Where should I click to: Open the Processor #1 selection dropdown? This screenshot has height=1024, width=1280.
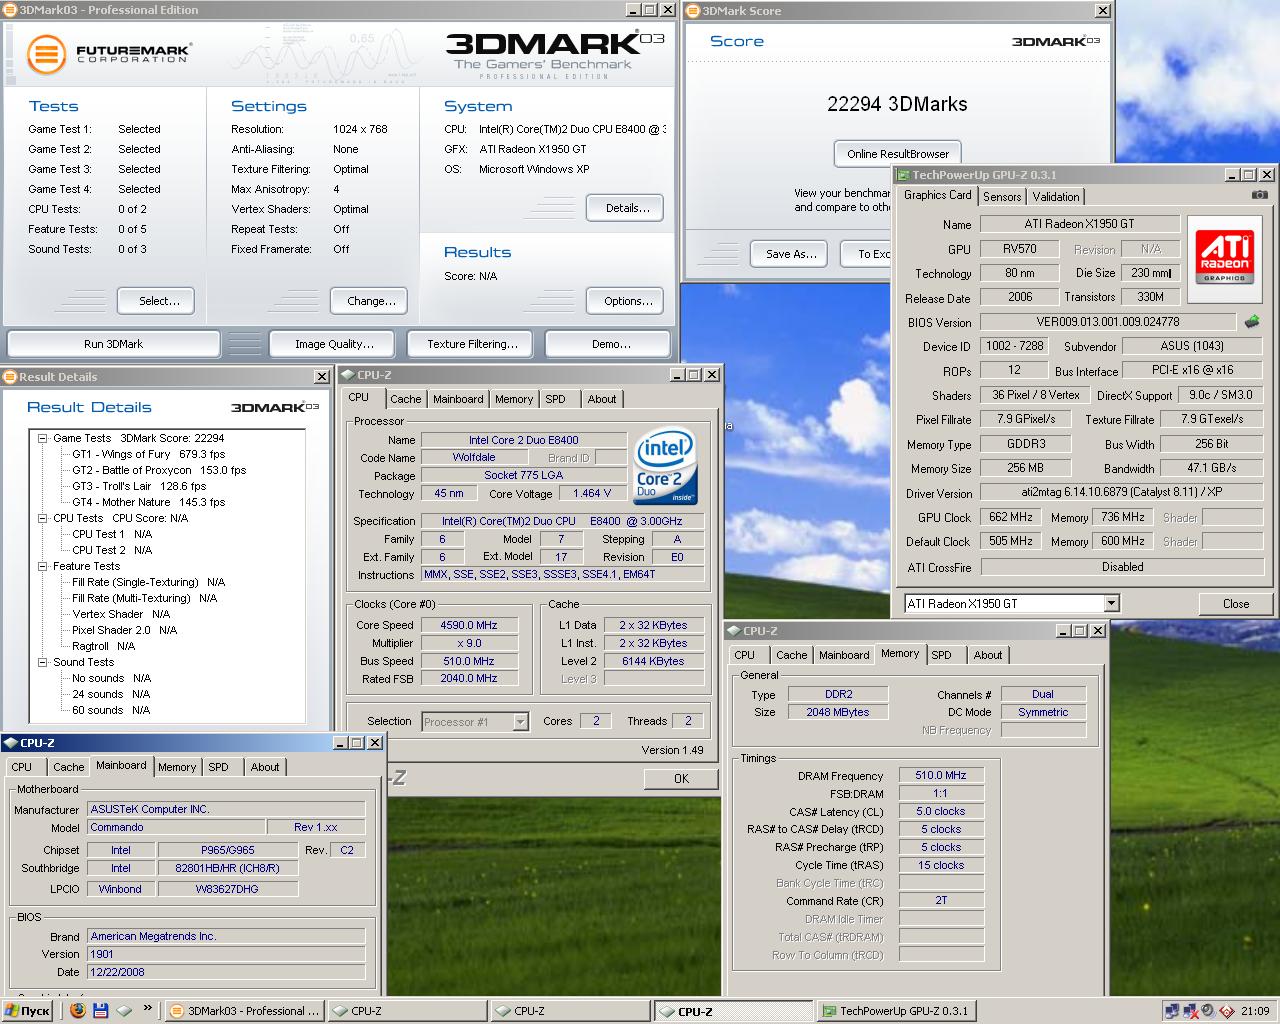pos(520,721)
